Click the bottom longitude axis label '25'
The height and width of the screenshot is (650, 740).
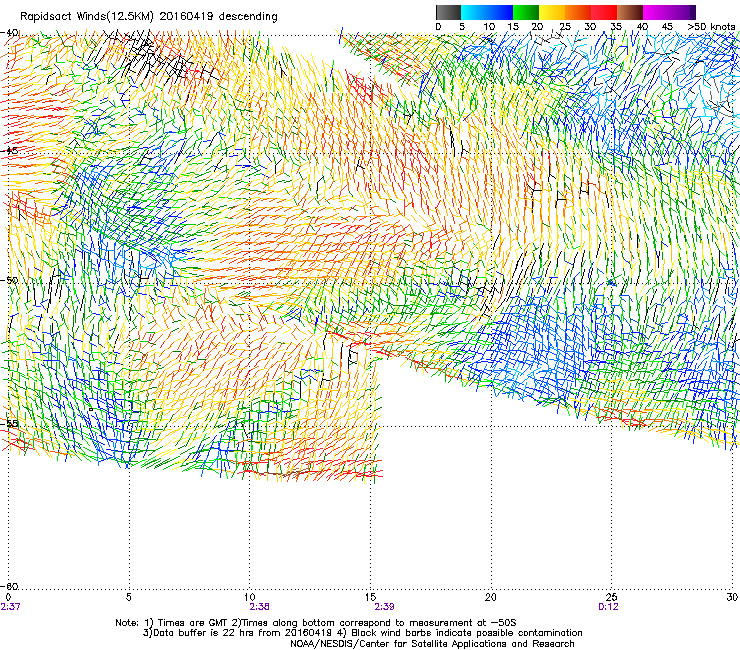tap(611, 597)
